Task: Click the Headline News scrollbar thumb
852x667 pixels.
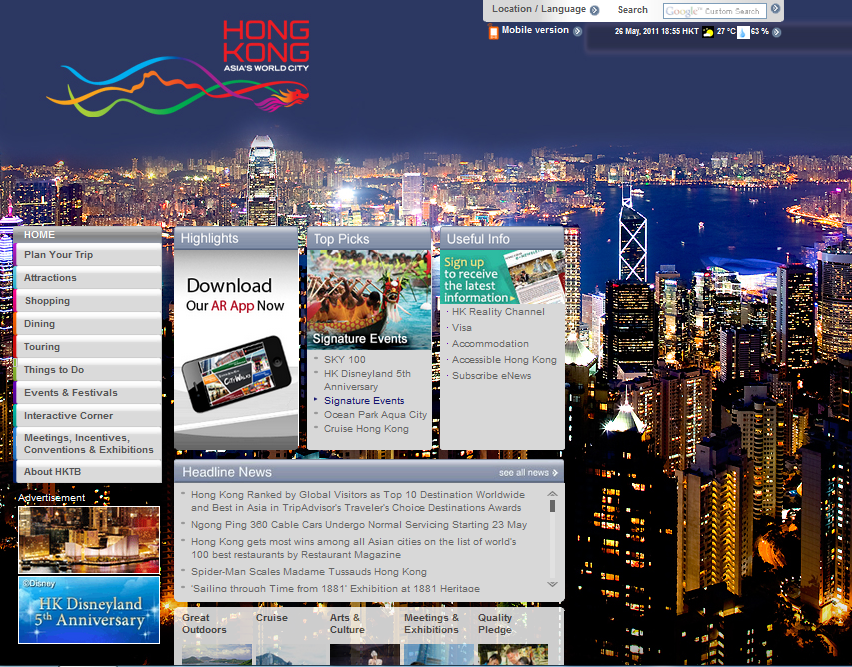Action: pos(552,506)
